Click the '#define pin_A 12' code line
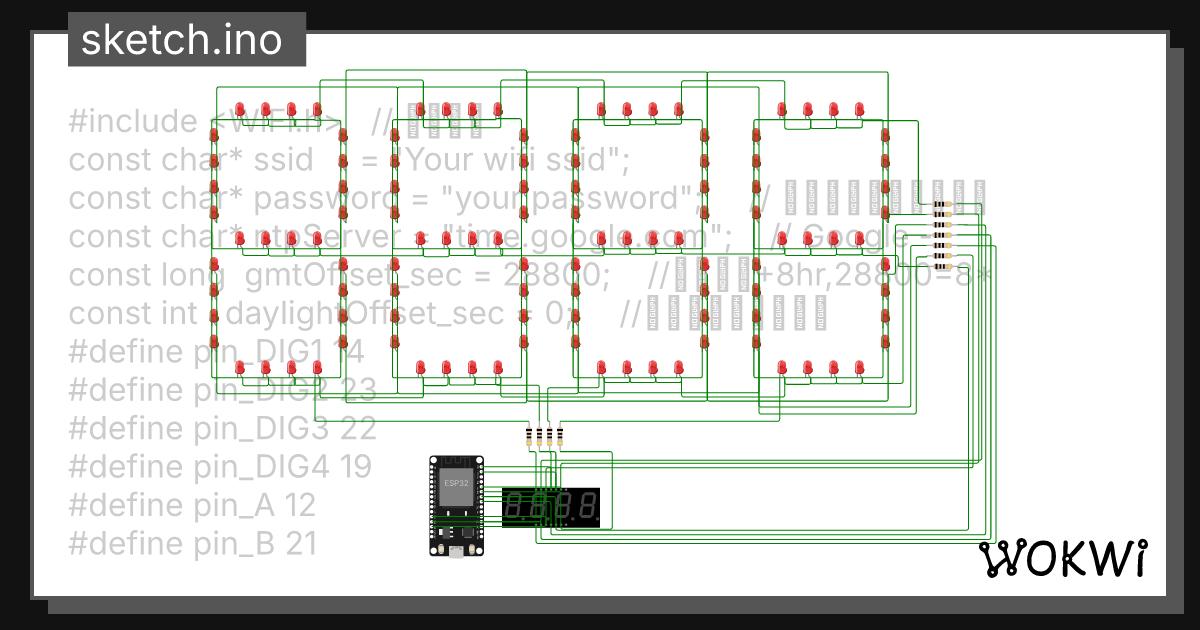This screenshot has height=630, width=1200. [x=192, y=505]
